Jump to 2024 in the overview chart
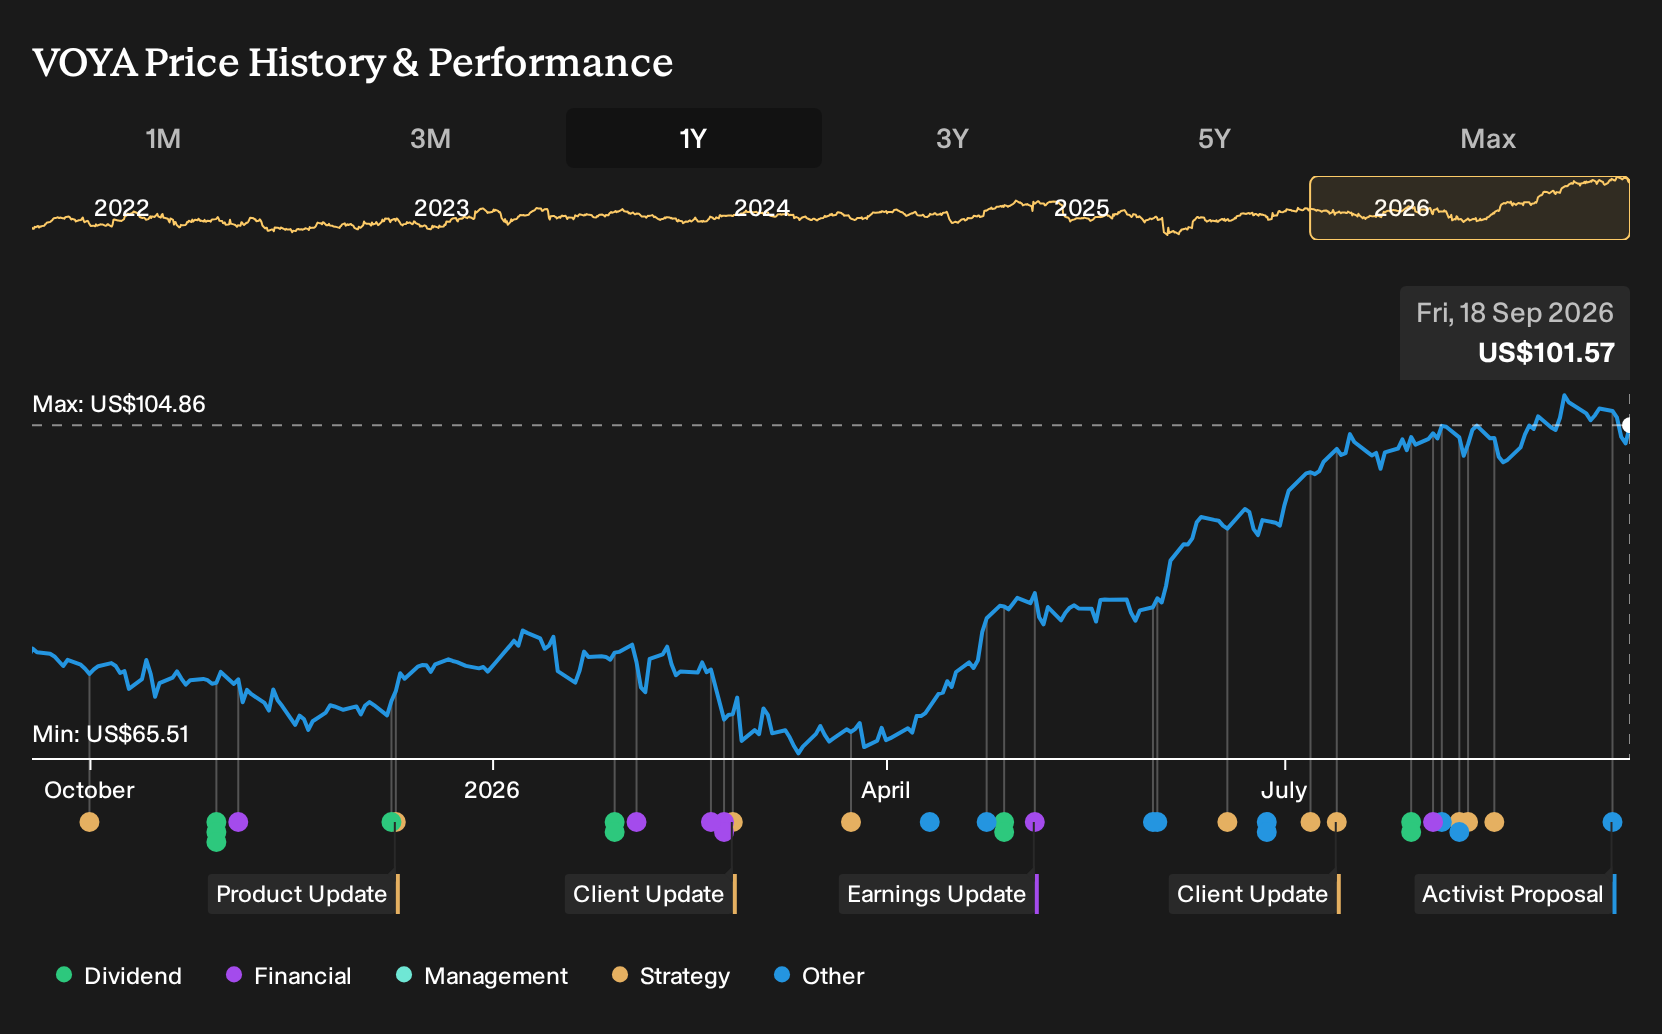The image size is (1662, 1034). [x=762, y=208]
